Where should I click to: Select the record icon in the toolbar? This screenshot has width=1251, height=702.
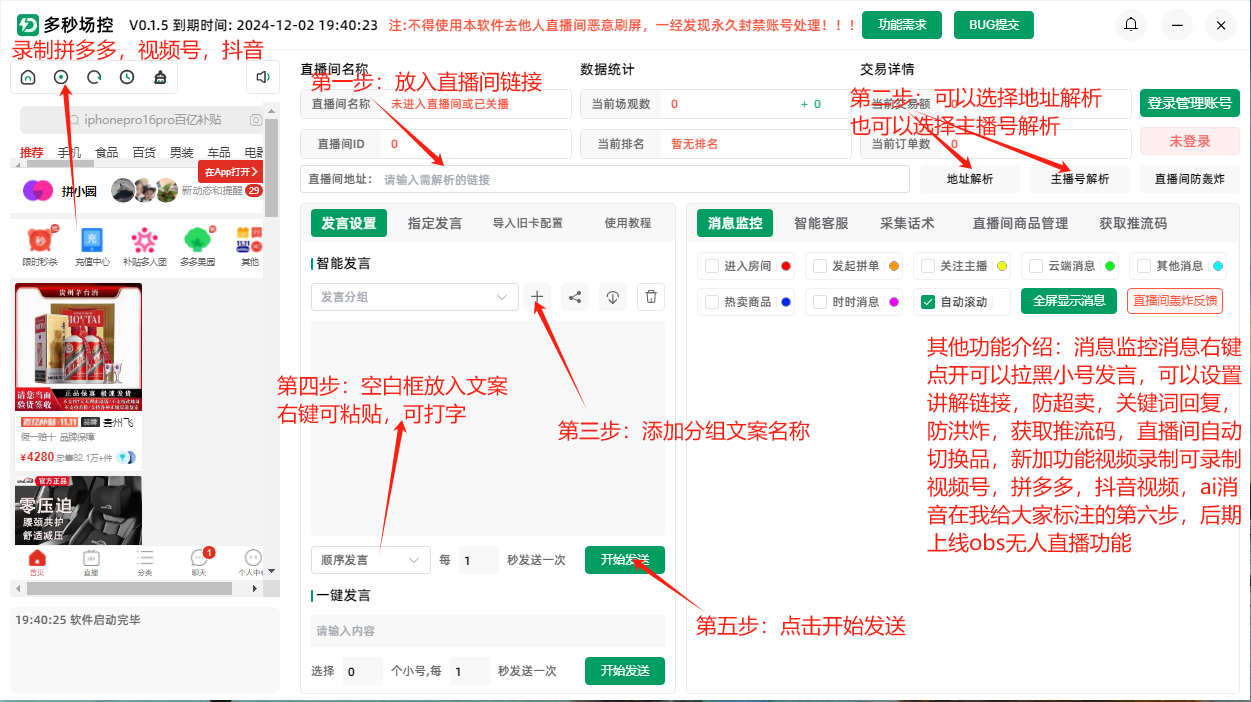pyautogui.click(x=61, y=76)
